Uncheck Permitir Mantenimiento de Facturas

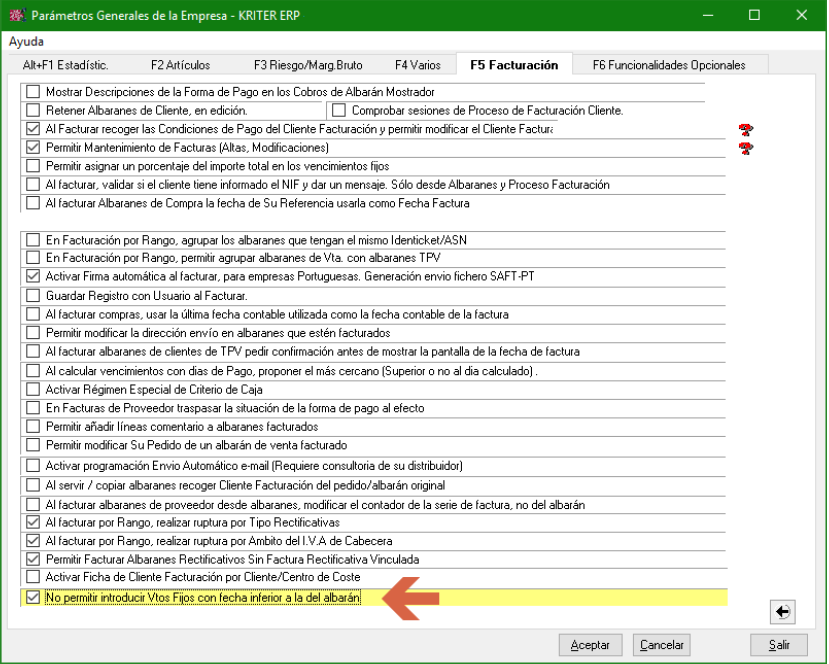(x=33, y=147)
